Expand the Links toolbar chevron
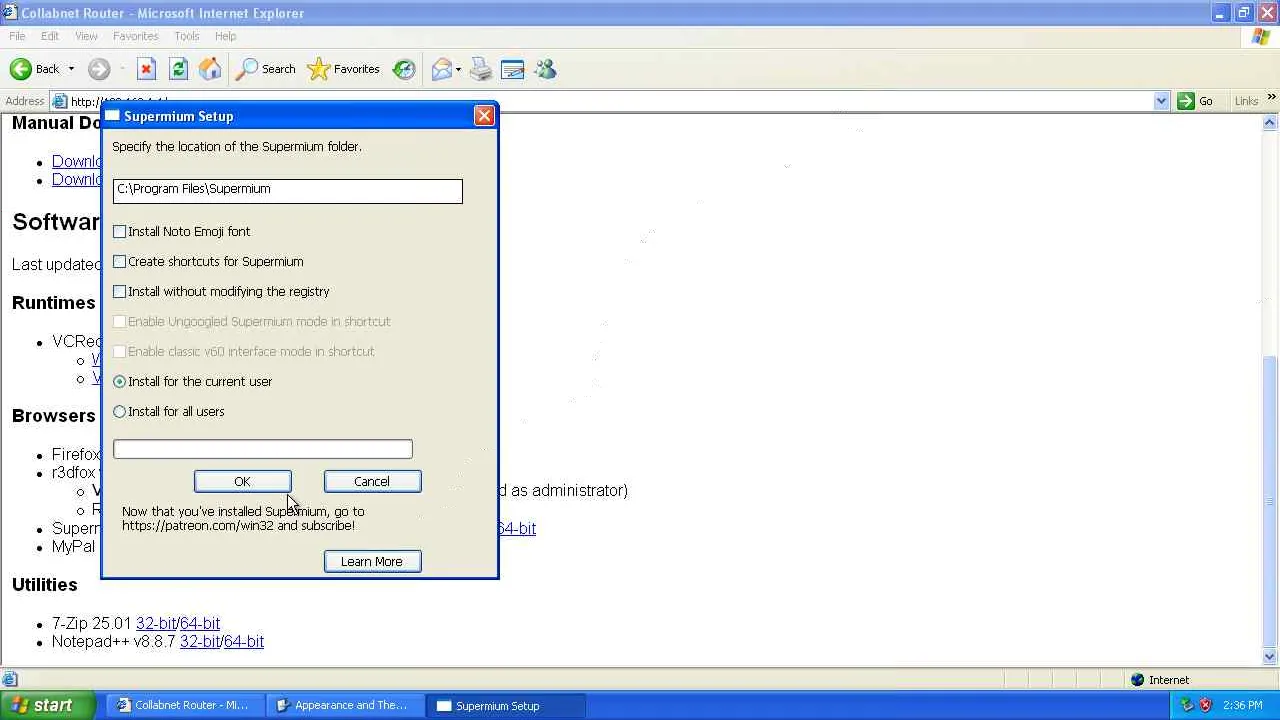This screenshot has width=1280, height=720. [1271, 97]
